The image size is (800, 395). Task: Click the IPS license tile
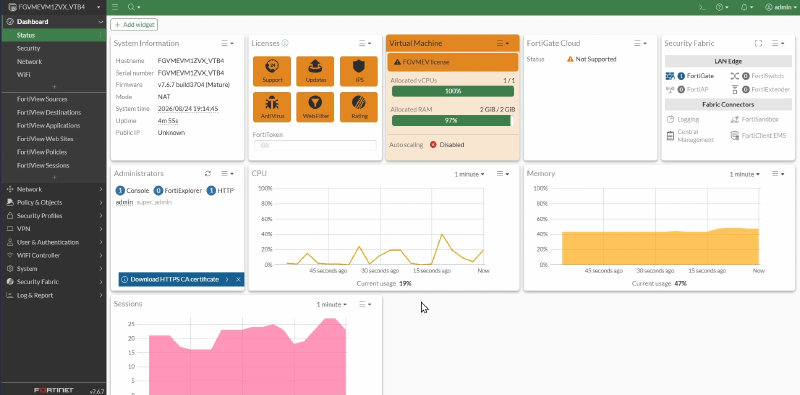[359, 71]
